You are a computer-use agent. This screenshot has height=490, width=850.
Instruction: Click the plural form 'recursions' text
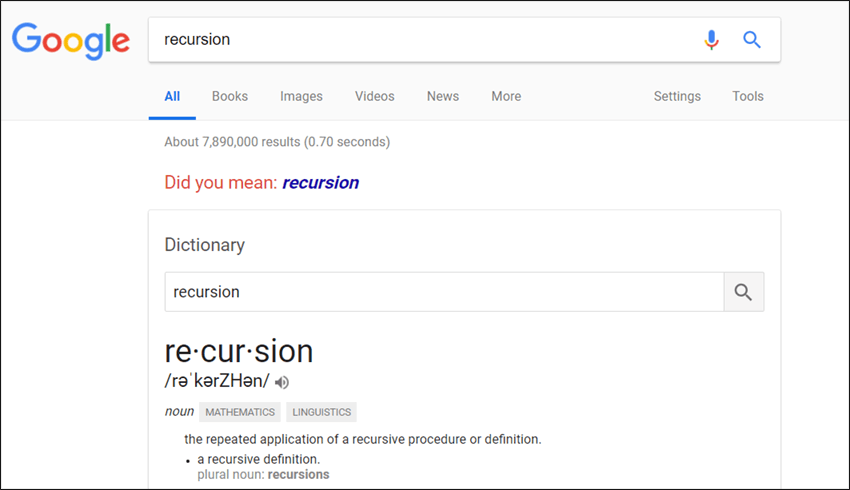[298, 475]
